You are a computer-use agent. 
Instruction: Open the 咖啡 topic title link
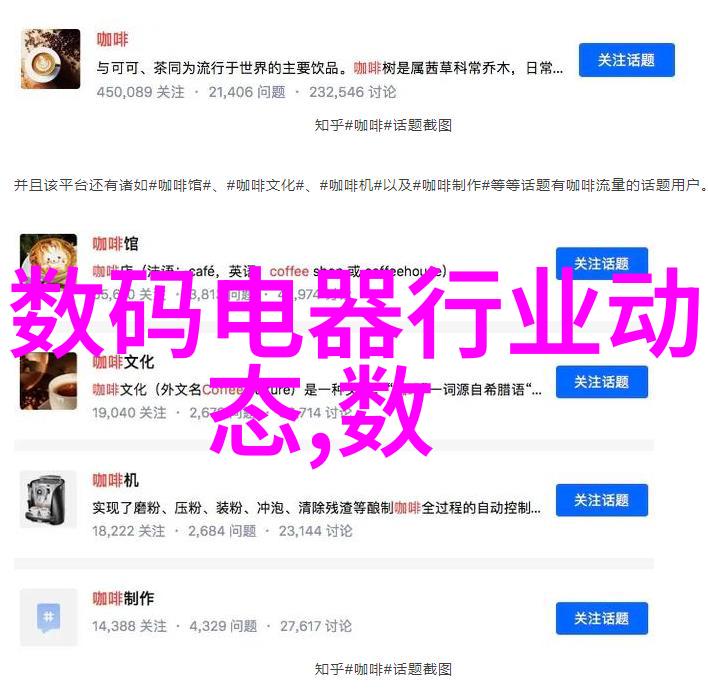tap(112, 39)
